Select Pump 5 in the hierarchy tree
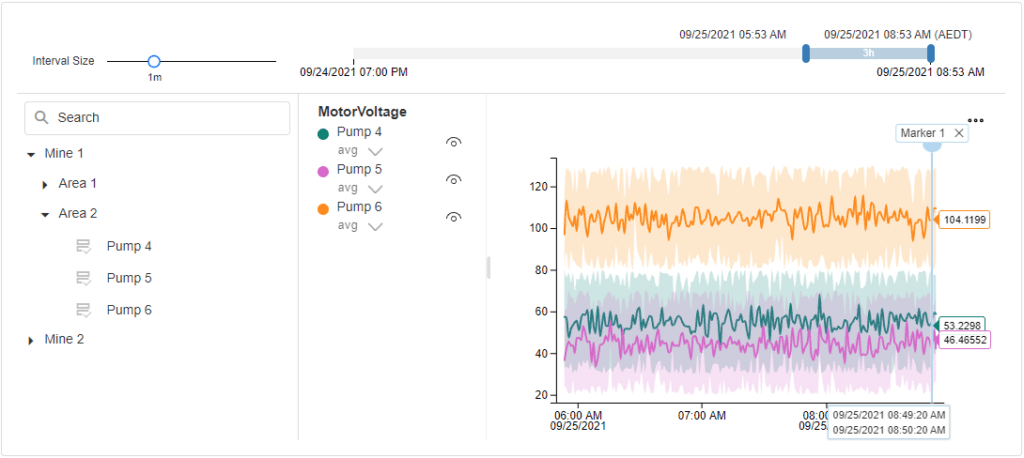The image size is (1024, 458). (x=129, y=278)
